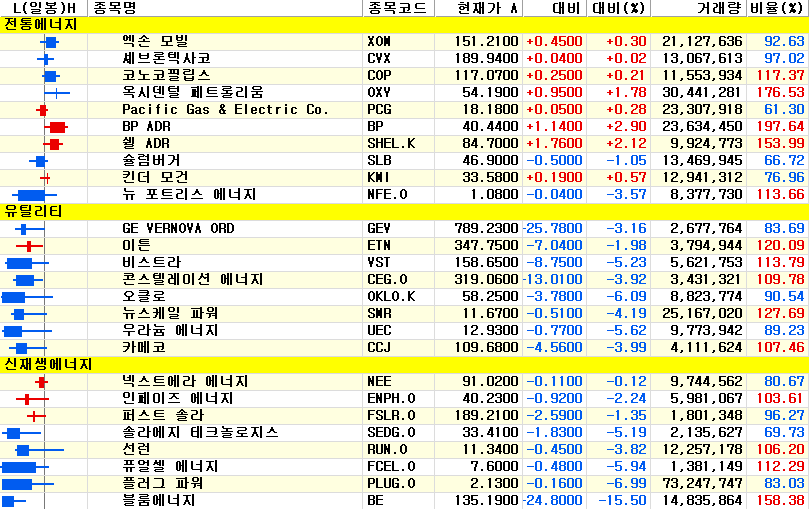Viewport: 809px width, 509px height.
Task: Select the candlestick icon for 퍼스트 솔라
Action: point(35,416)
